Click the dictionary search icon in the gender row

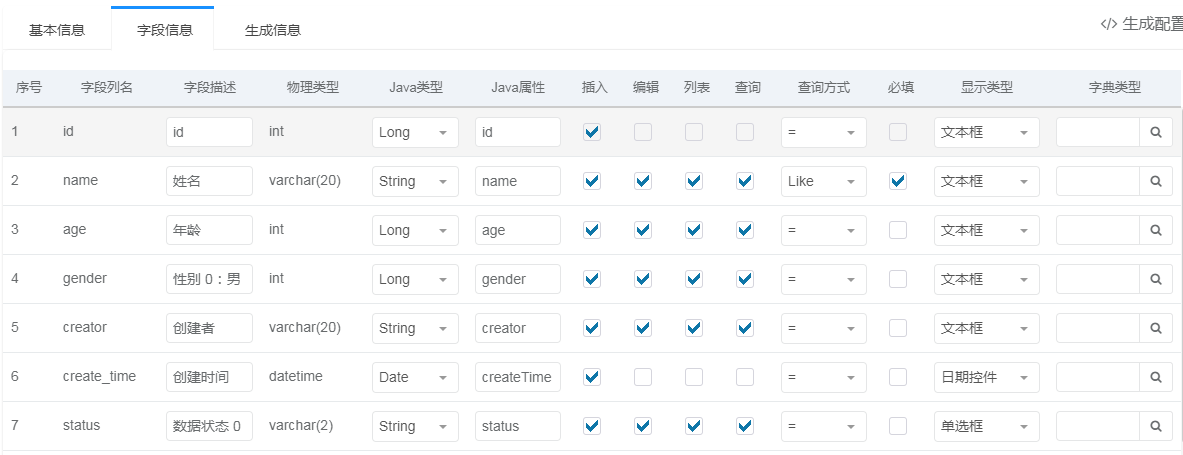(1155, 279)
